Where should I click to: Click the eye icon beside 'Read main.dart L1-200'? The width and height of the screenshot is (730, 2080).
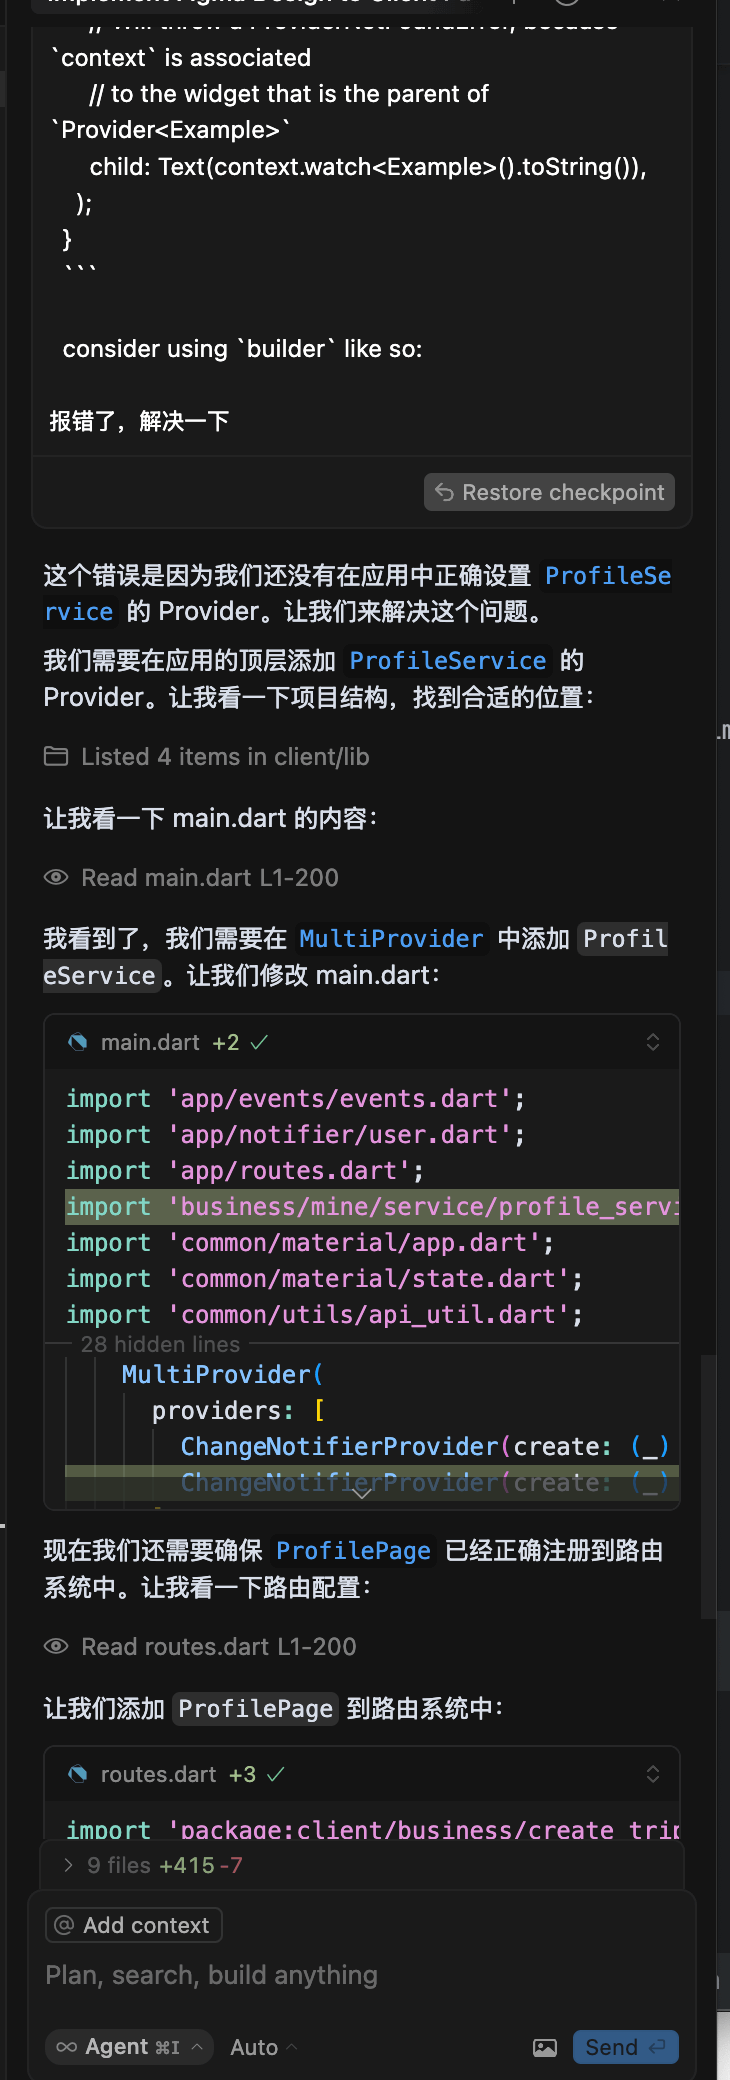coord(56,877)
